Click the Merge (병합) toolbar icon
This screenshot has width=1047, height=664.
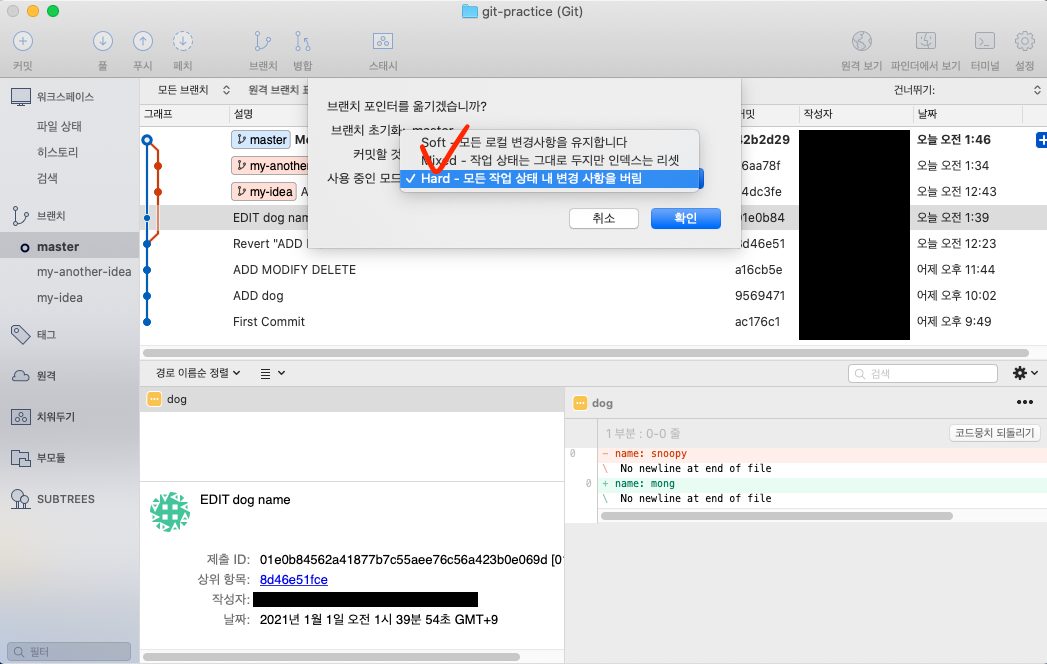tap(302, 41)
